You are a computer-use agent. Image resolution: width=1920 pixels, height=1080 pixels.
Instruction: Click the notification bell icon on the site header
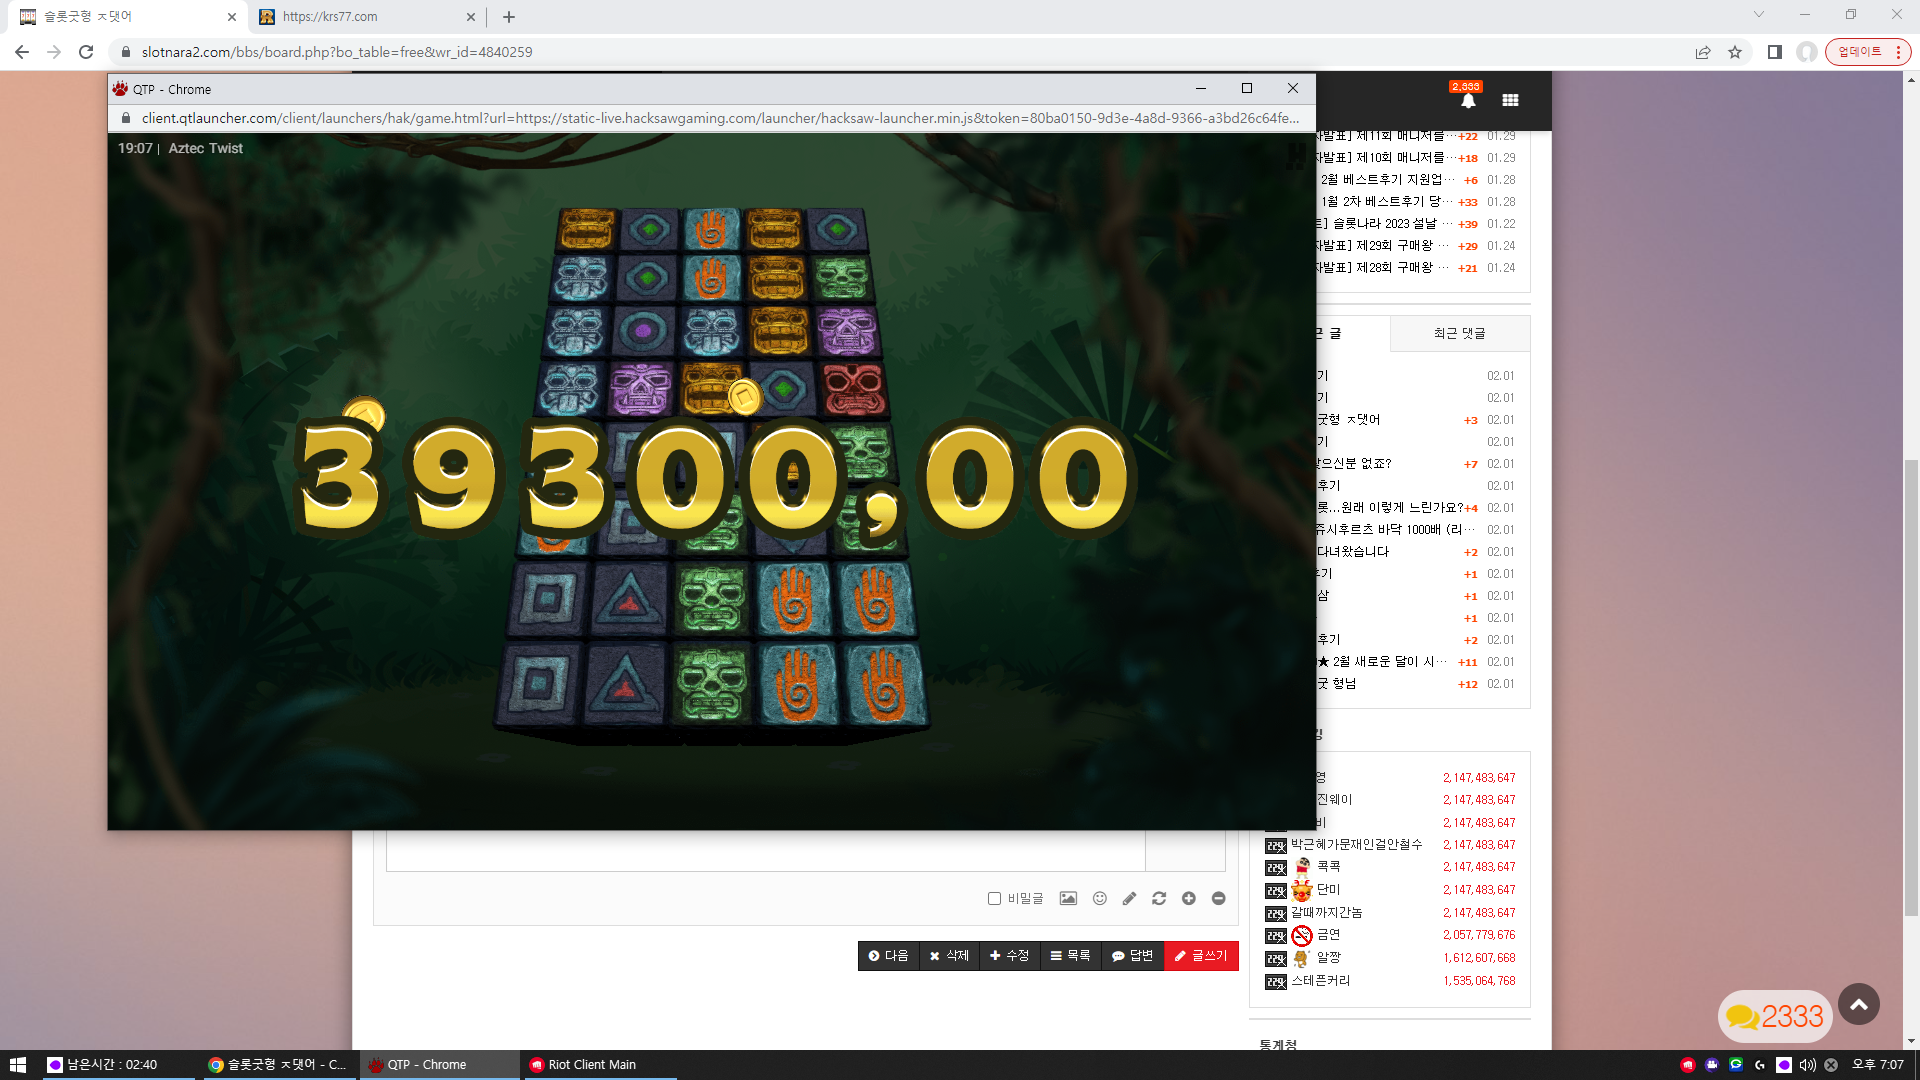[1467, 100]
